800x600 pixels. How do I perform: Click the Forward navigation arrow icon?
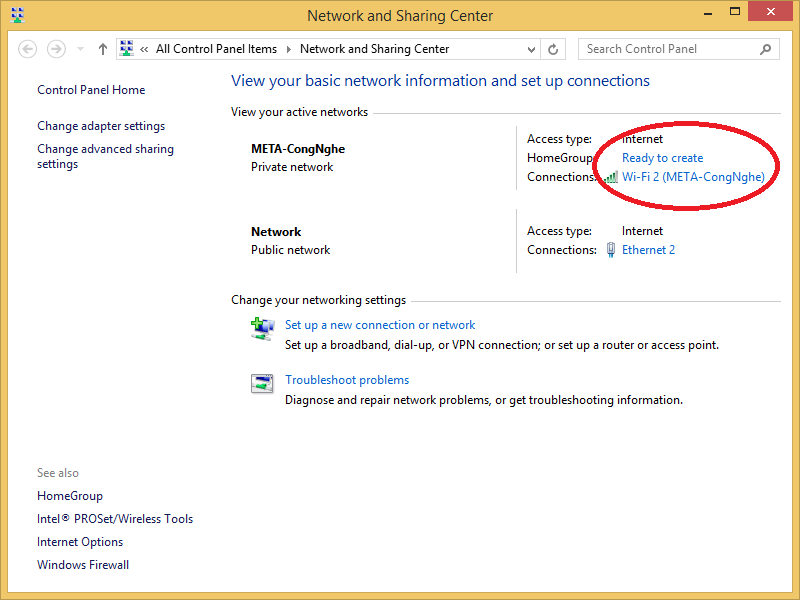coord(56,49)
